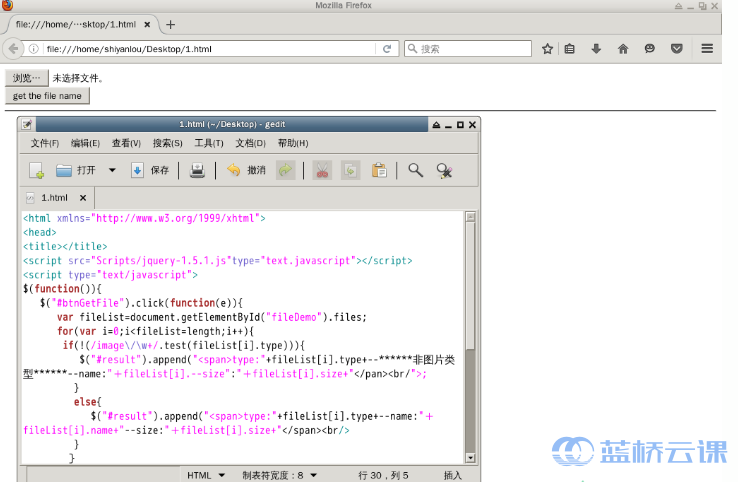
Task: Print the document in gedit
Action: pos(197,170)
